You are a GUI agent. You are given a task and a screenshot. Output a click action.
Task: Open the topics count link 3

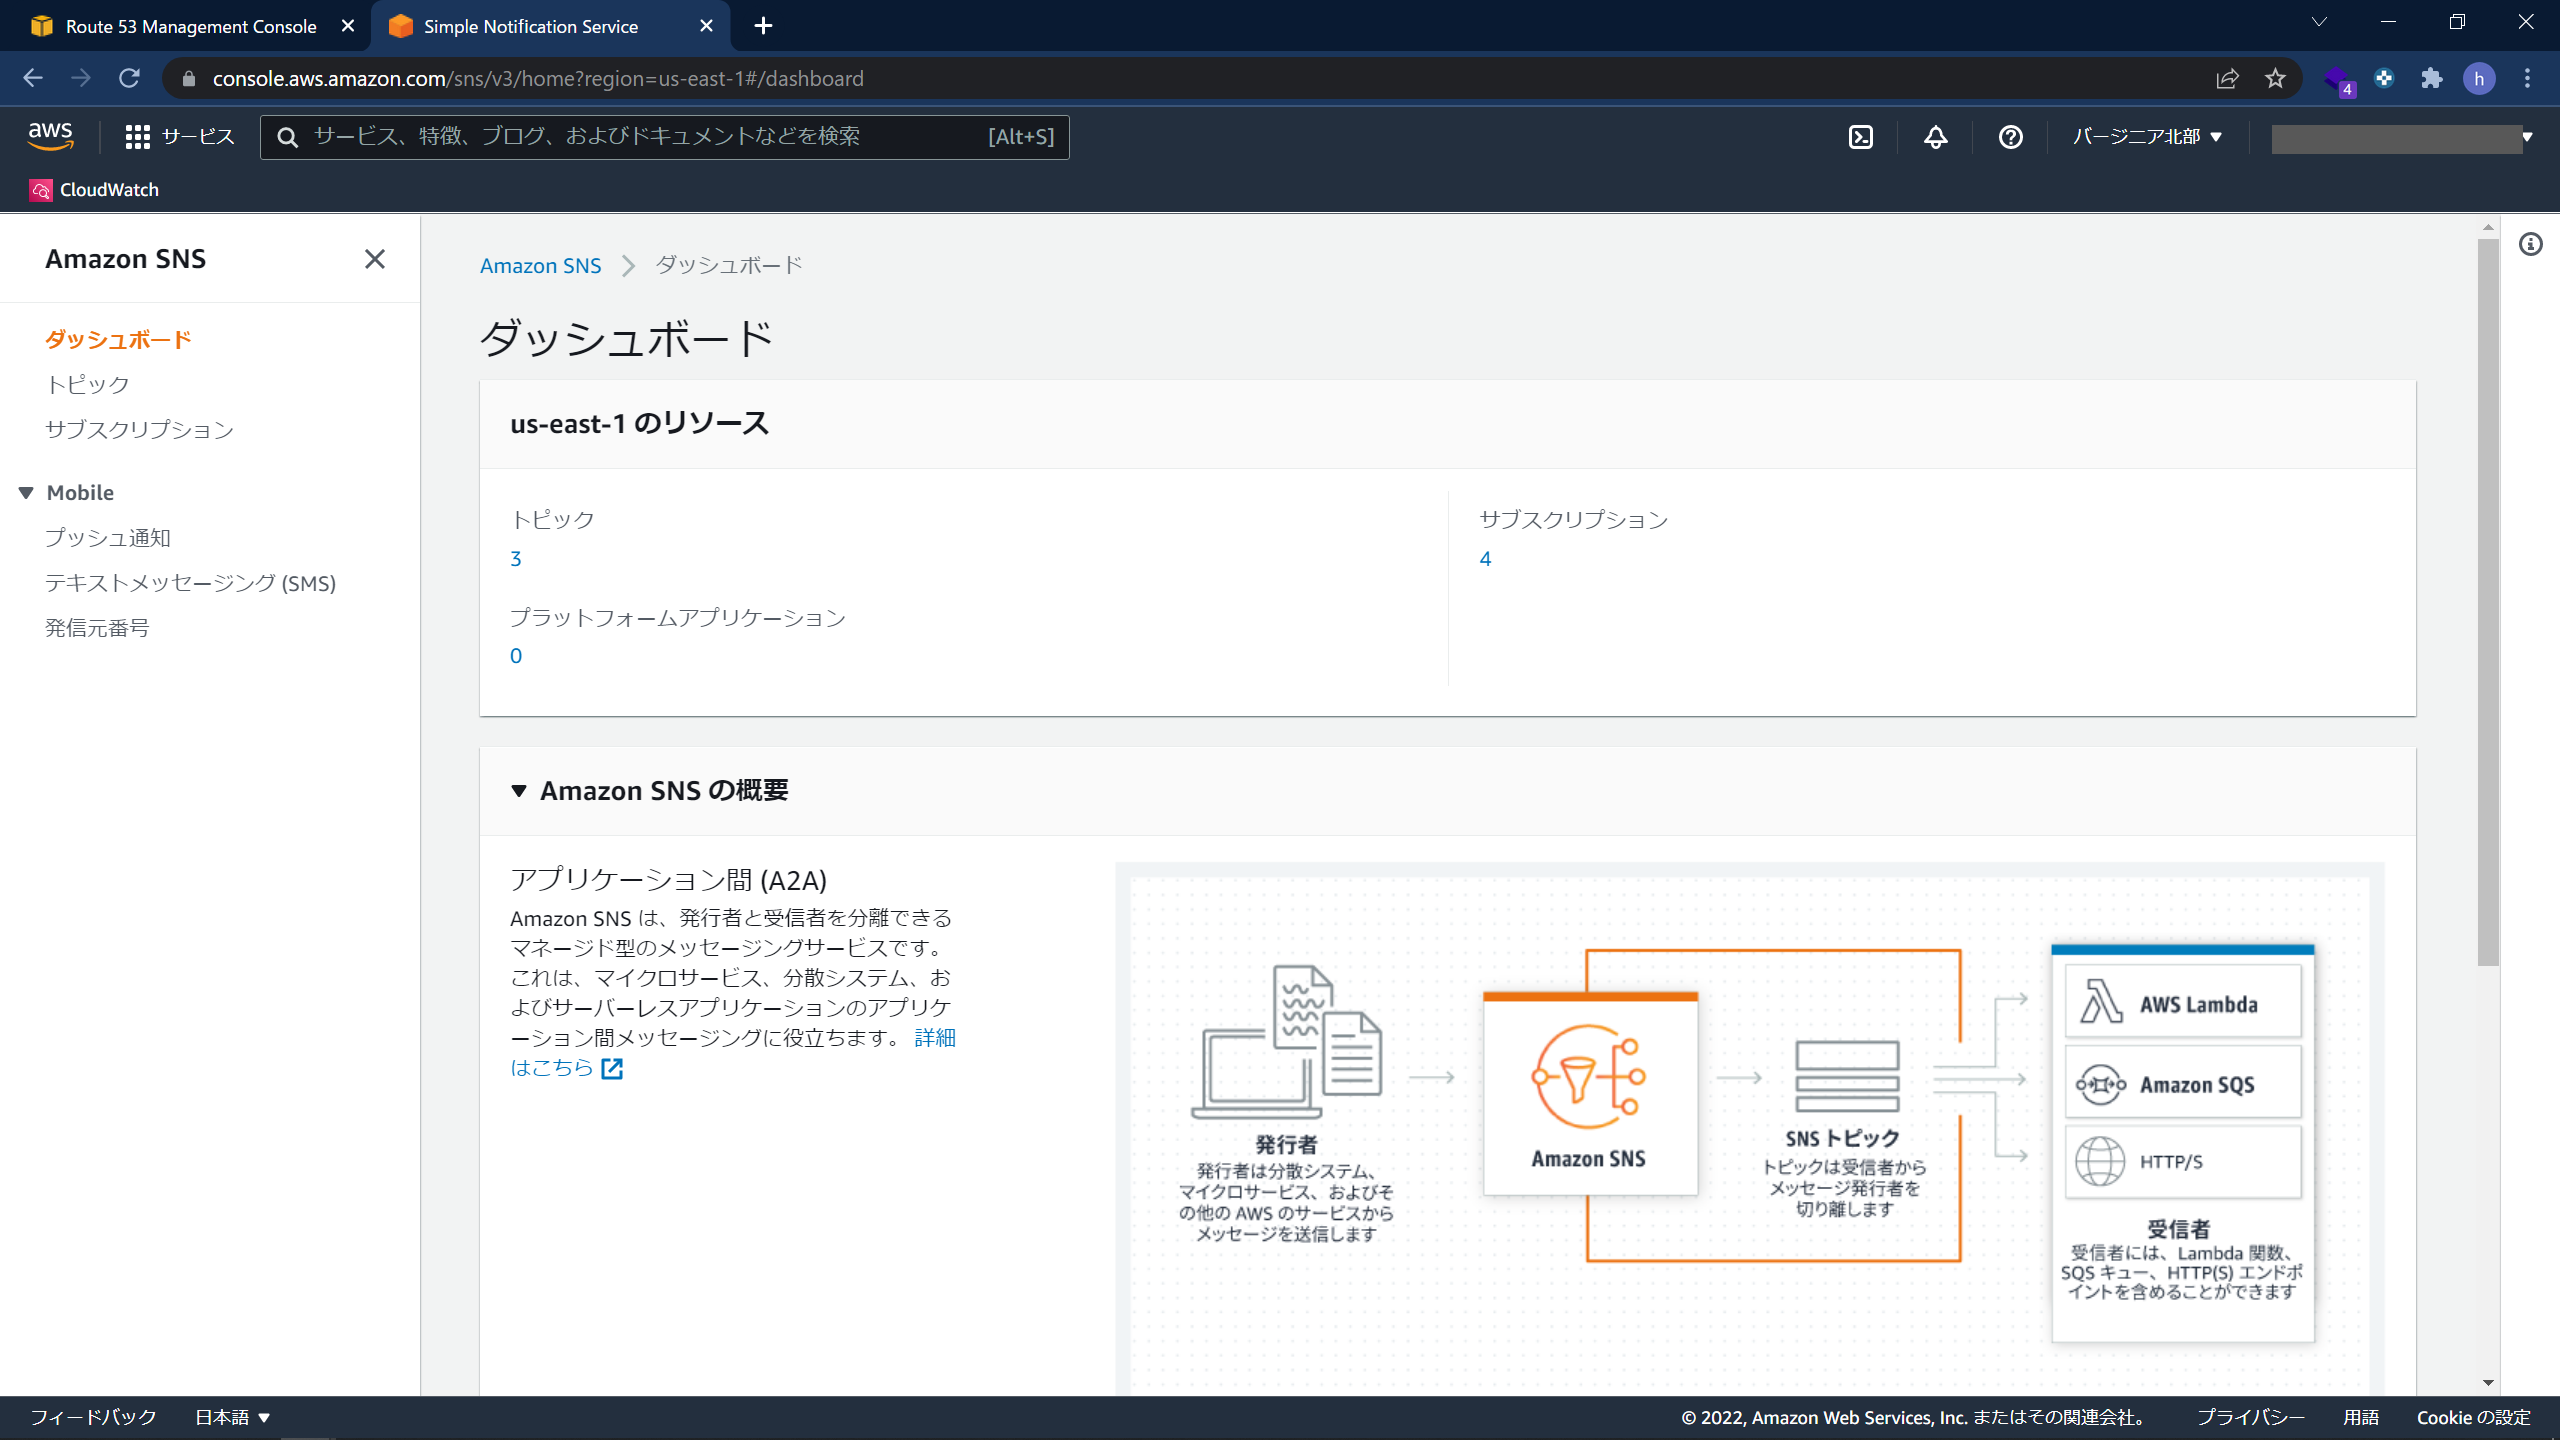pyautogui.click(x=516, y=559)
